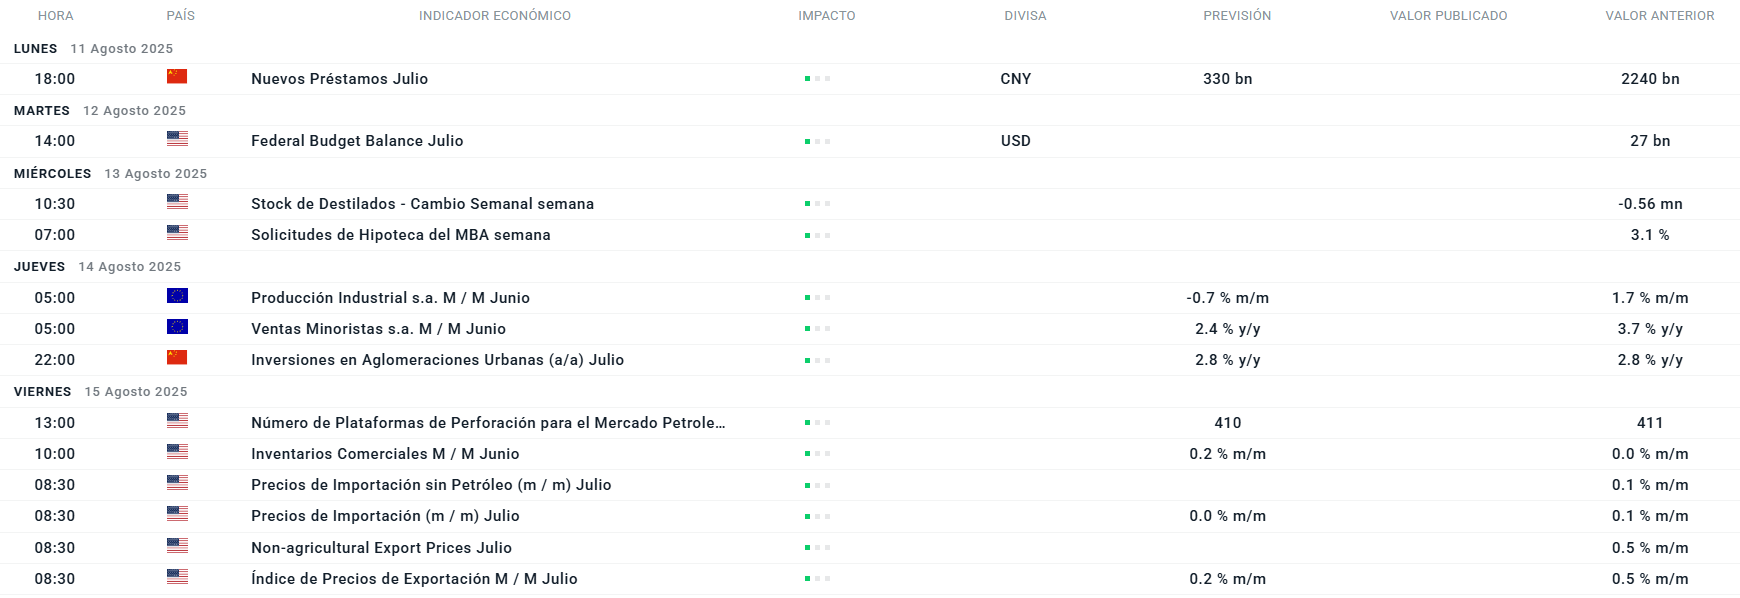The width and height of the screenshot is (1740, 598).
Task: Click the 330 bn forecast value for Nuevos Préstamos
Action: point(1228,78)
